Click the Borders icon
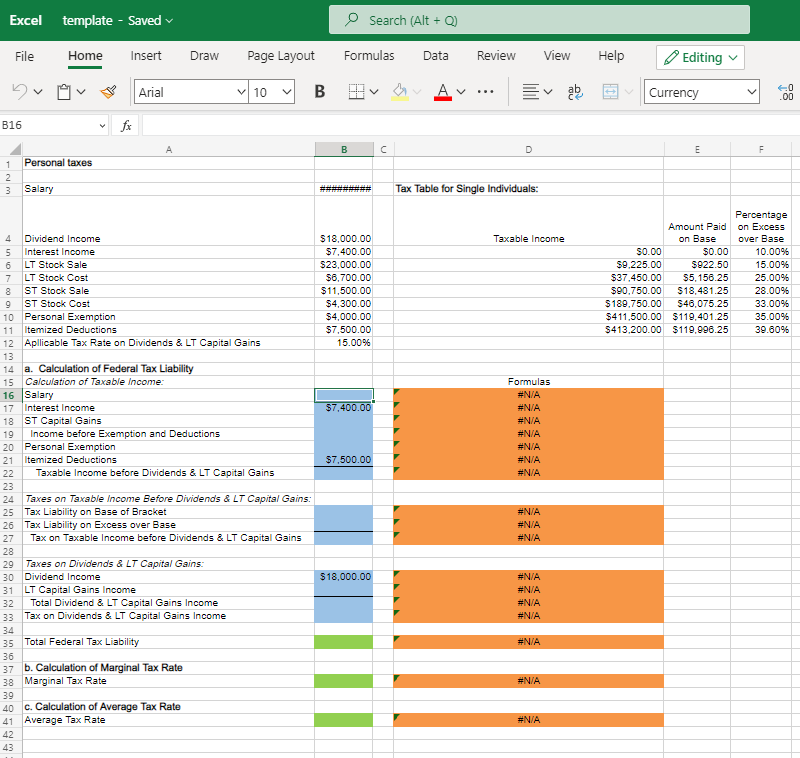The height and width of the screenshot is (758, 800). pos(356,92)
